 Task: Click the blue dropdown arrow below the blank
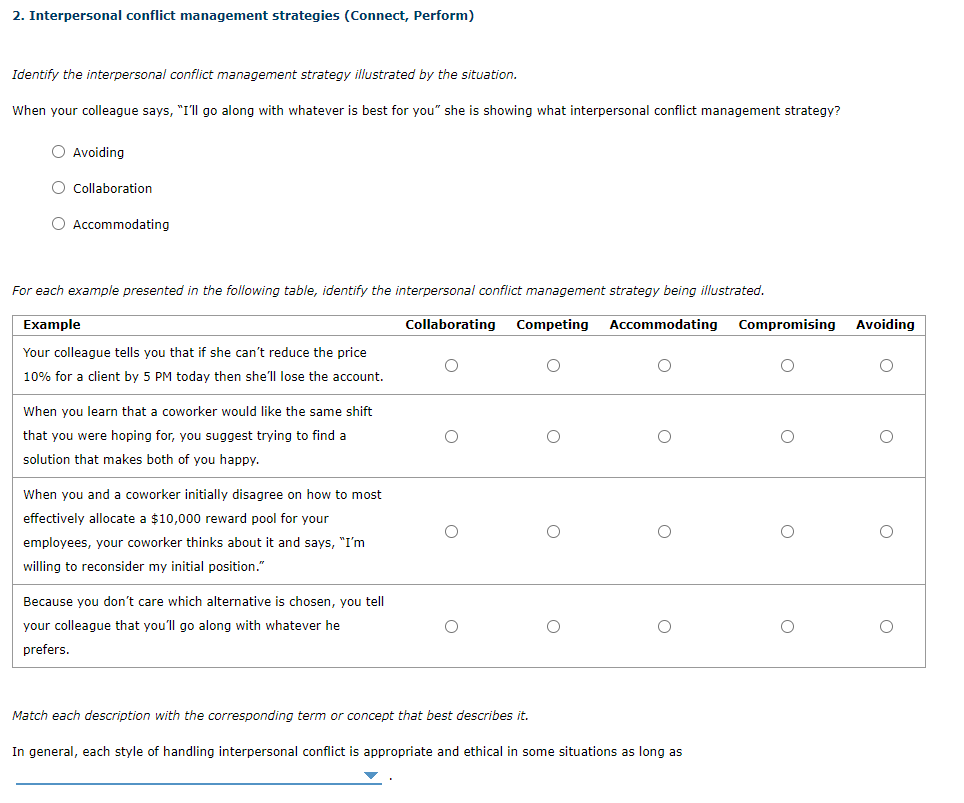[370, 775]
